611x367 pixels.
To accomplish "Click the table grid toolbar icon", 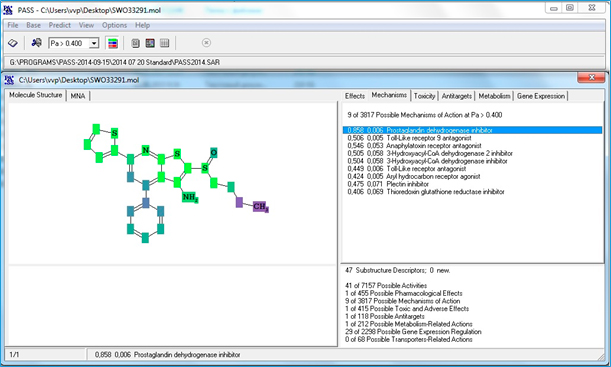I will coord(164,43).
